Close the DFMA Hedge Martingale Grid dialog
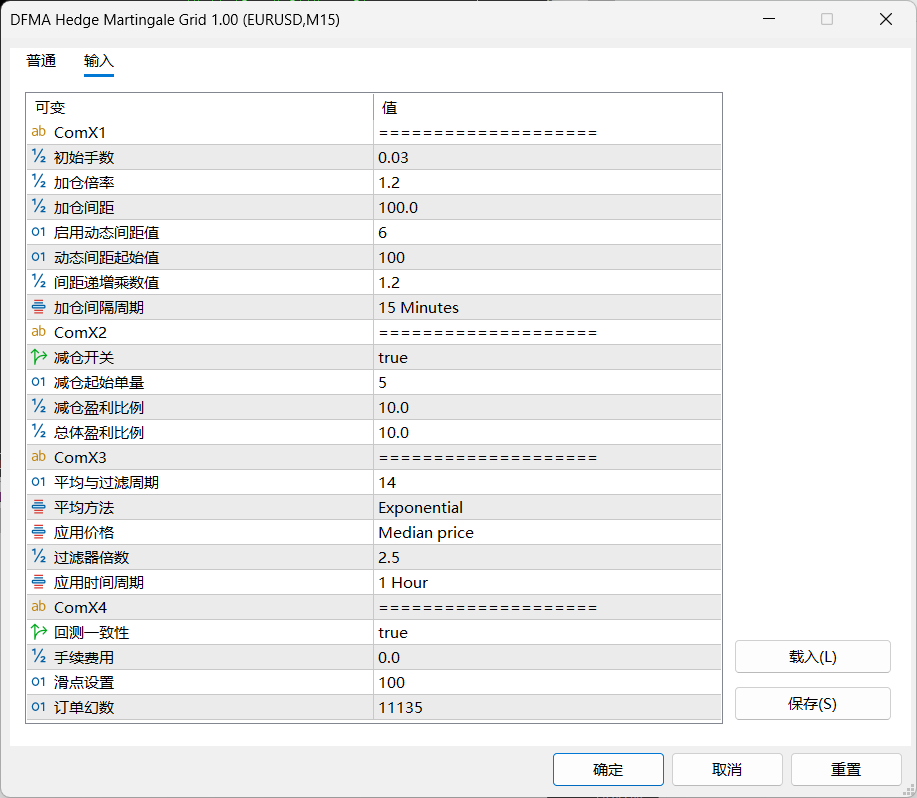 point(886,19)
